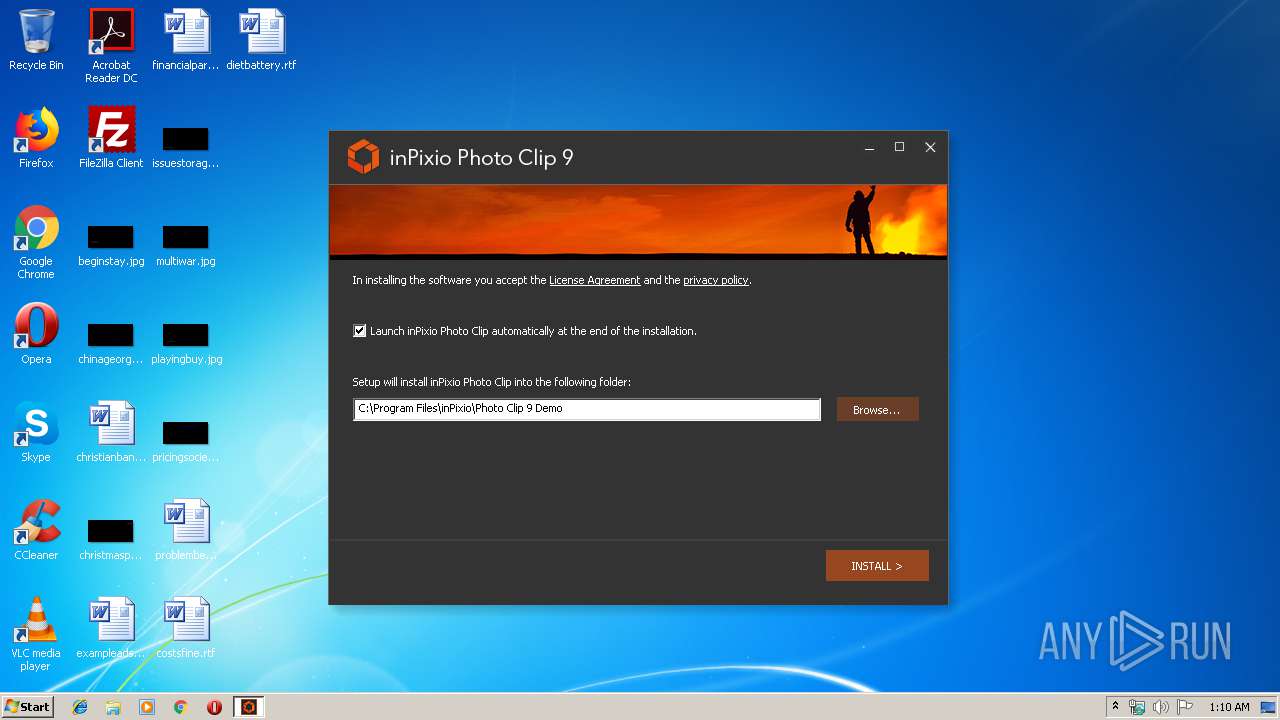Viewport: 1280px width, 720px height.
Task: Close the inPixio Photo Clip installer
Action: click(x=930, y=148)
